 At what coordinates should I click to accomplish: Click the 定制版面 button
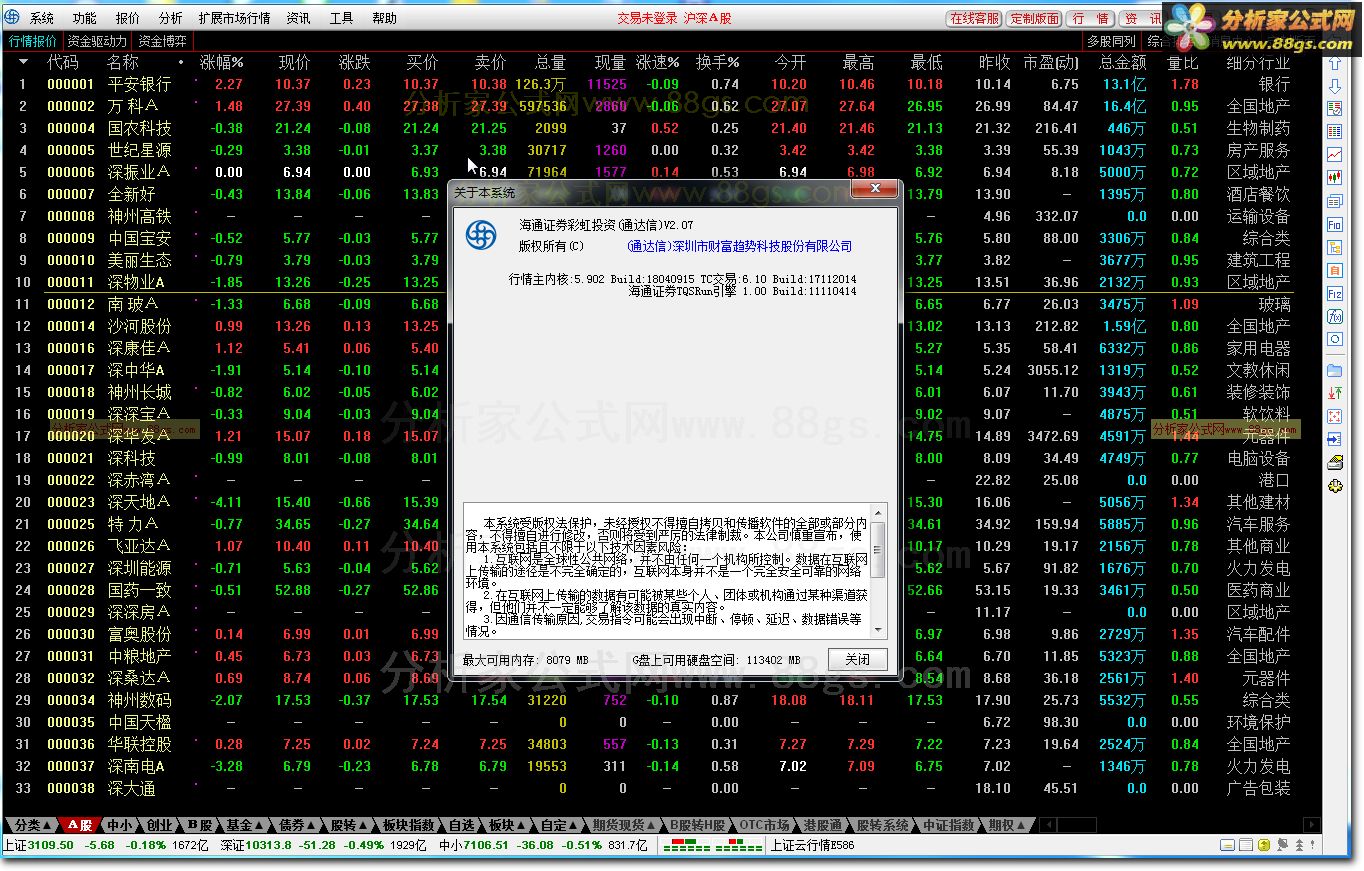[1035, 18]
